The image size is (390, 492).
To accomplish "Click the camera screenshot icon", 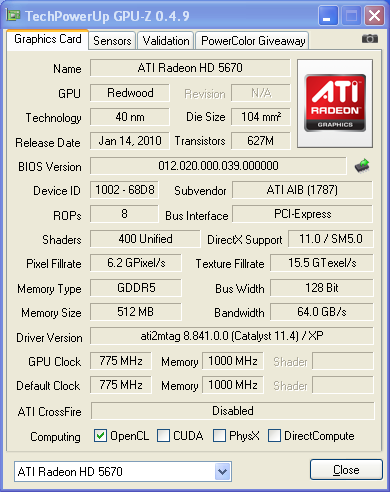I will click(370, 39).
